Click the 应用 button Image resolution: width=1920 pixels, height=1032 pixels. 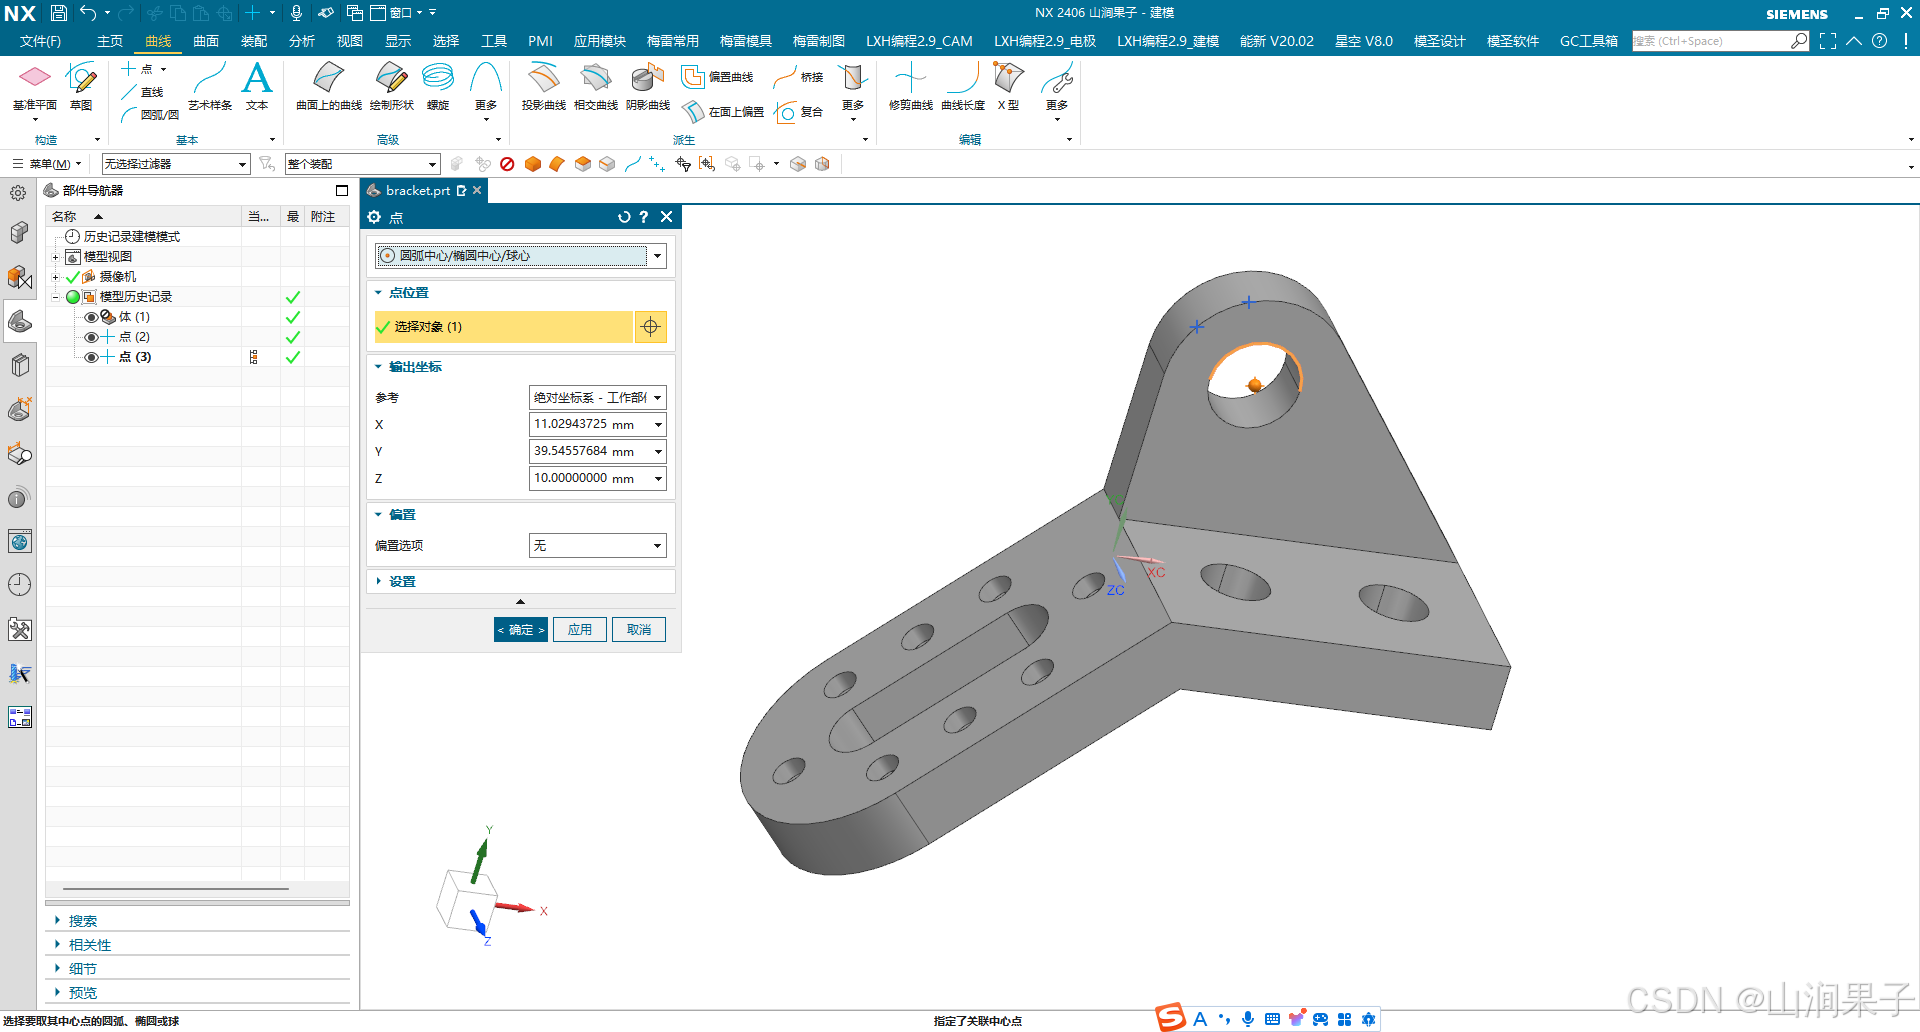click(580, 630)
